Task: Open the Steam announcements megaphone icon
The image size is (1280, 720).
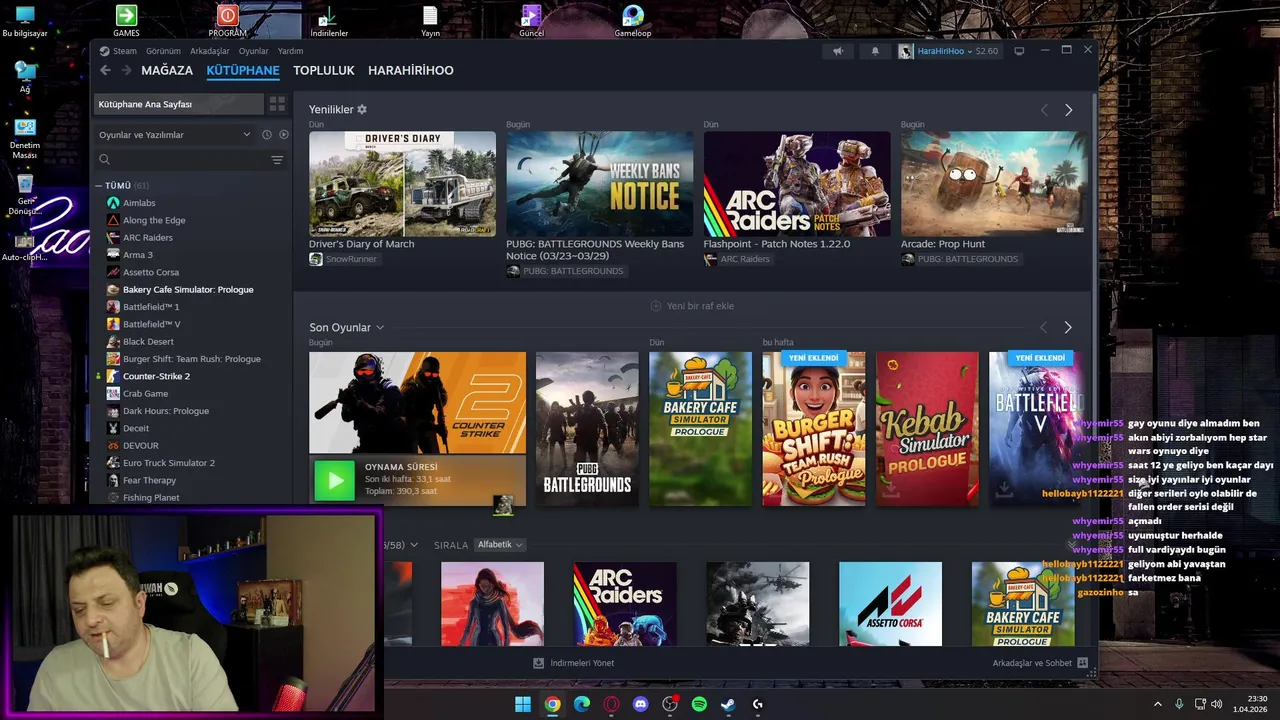Action: pos(838,51)
